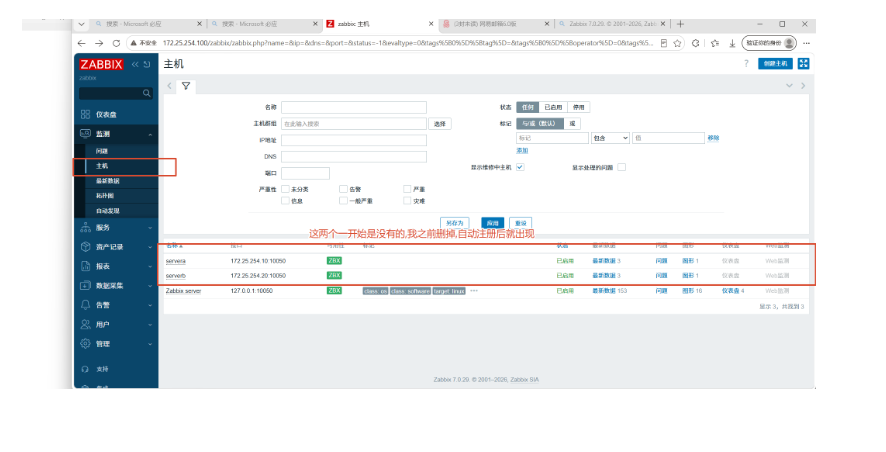
Task: Select the 已启用 status option
Action: click(x=553, y=107)
